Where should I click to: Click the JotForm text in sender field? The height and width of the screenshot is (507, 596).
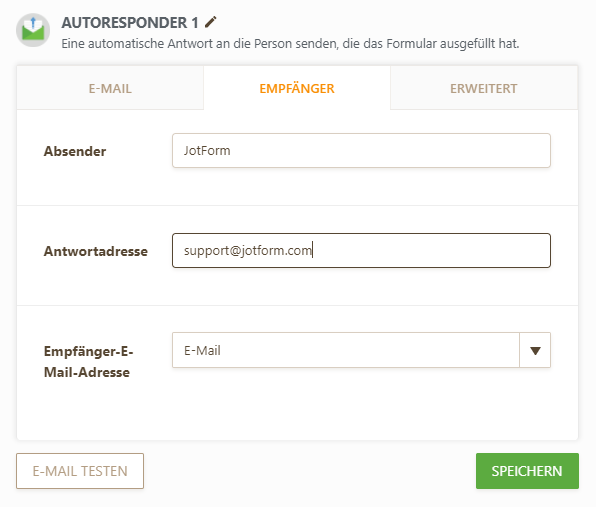click(207, 151)
